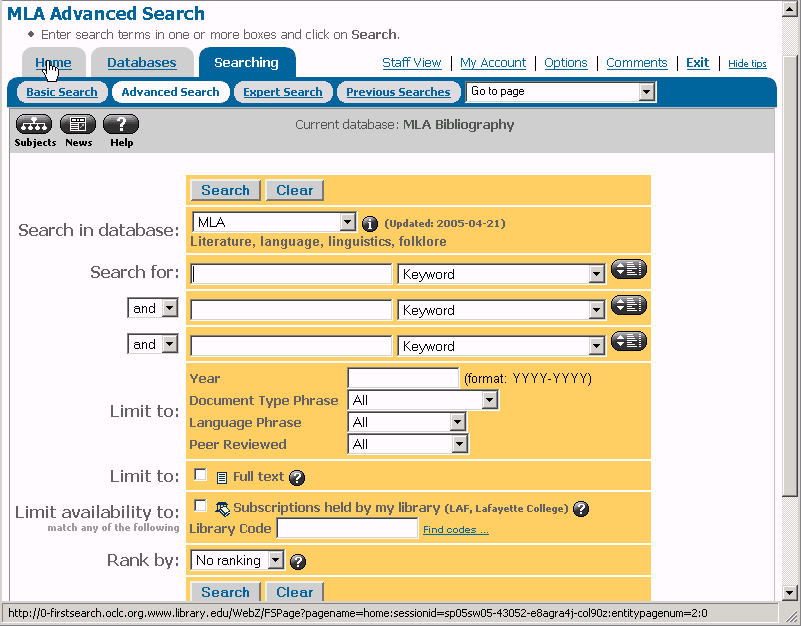This screenshot has height=626, width=801.
Task: Open the first 'and' operator dropdown
Action: coord(153,308)
